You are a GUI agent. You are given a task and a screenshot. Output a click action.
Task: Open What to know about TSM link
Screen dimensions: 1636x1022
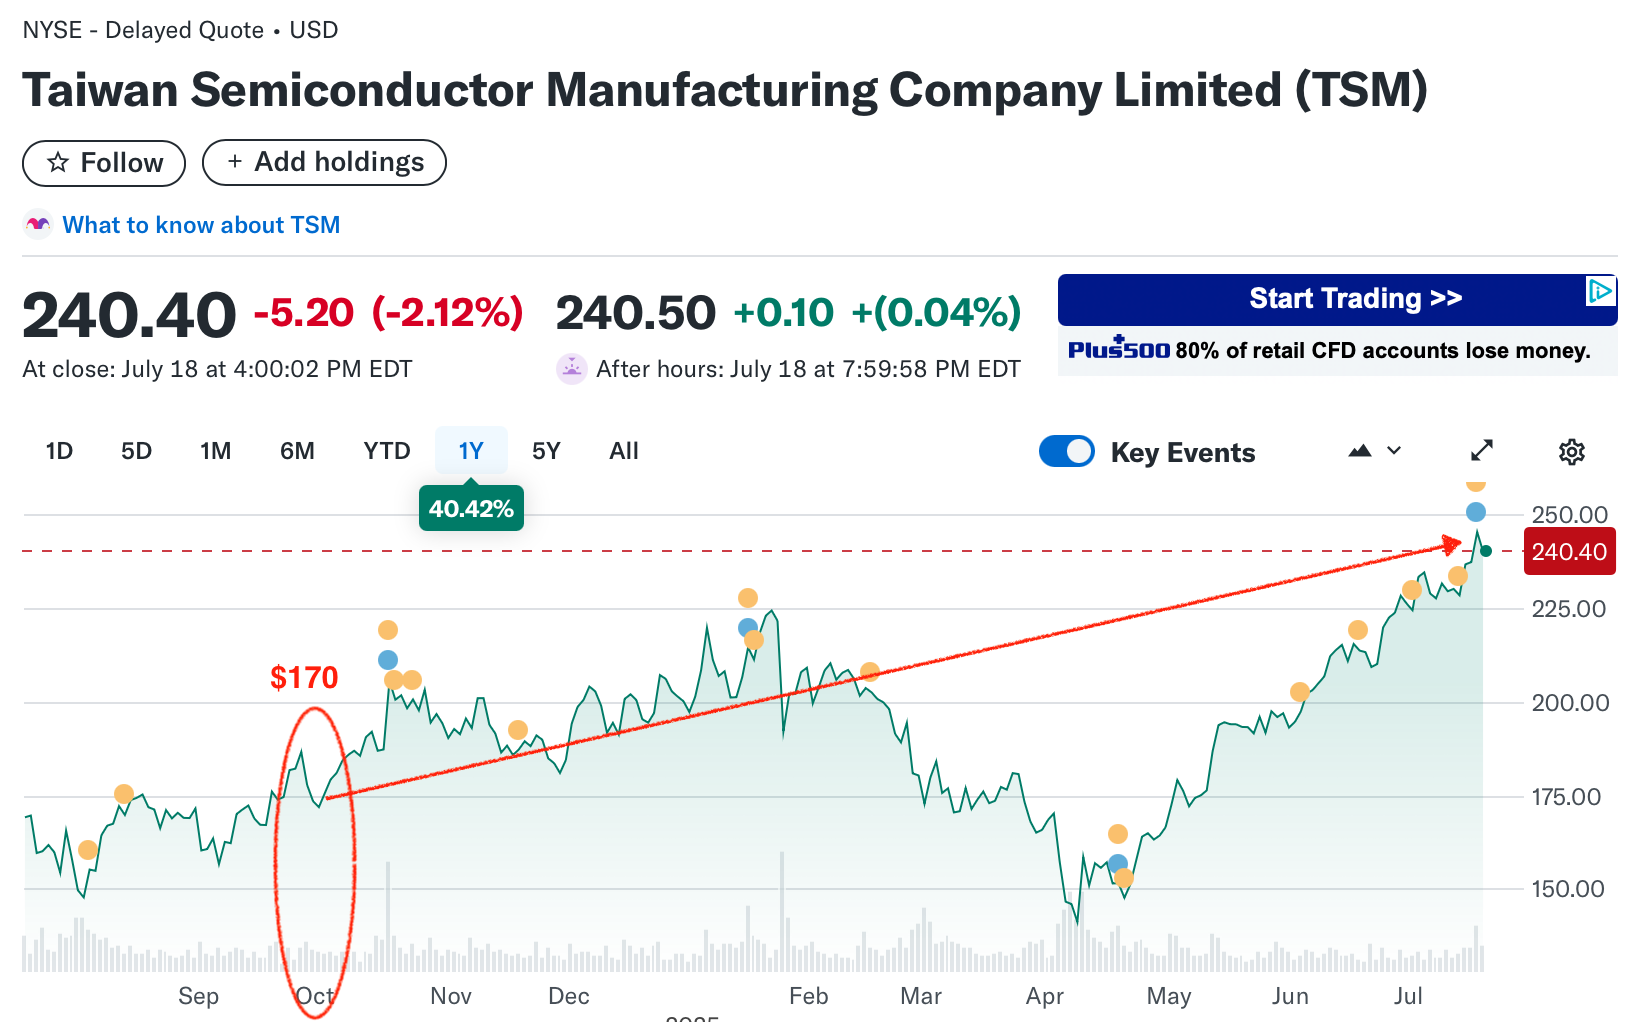point(201,225)
